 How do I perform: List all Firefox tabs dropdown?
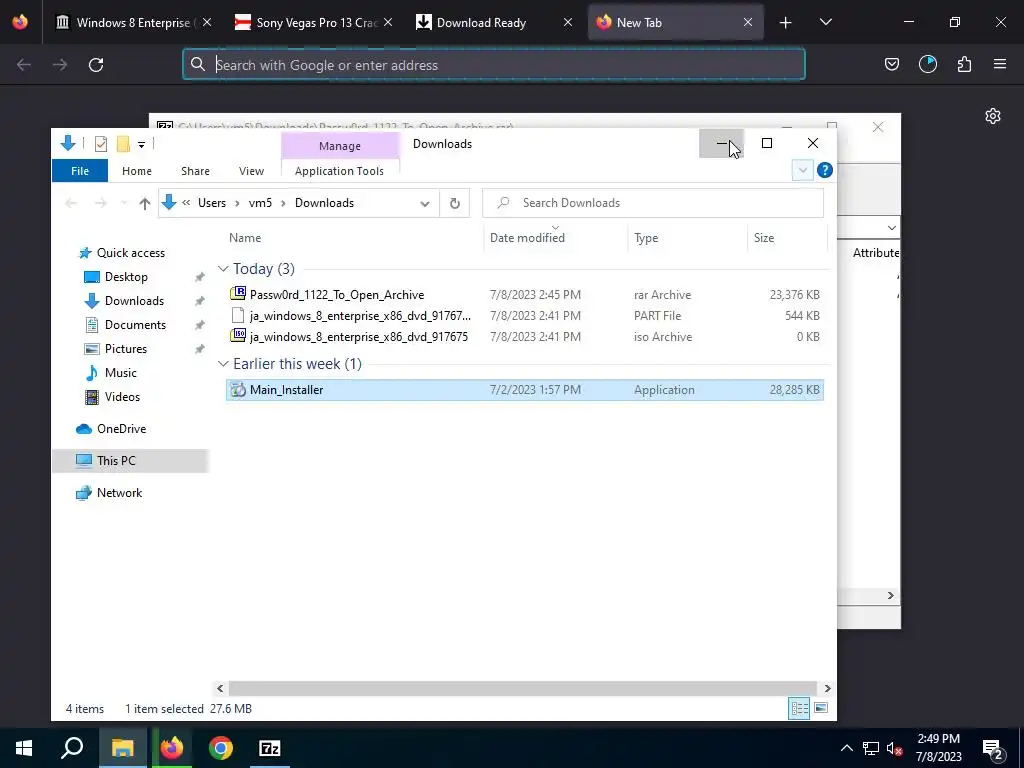825,23
